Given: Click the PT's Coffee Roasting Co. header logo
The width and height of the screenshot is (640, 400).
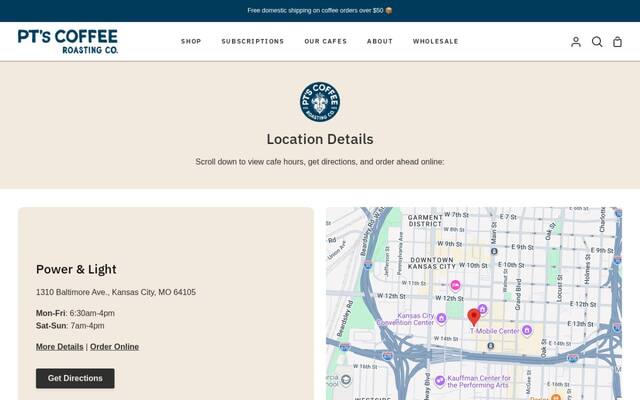Looking at the screenshot, I should (x=68, y=42).
